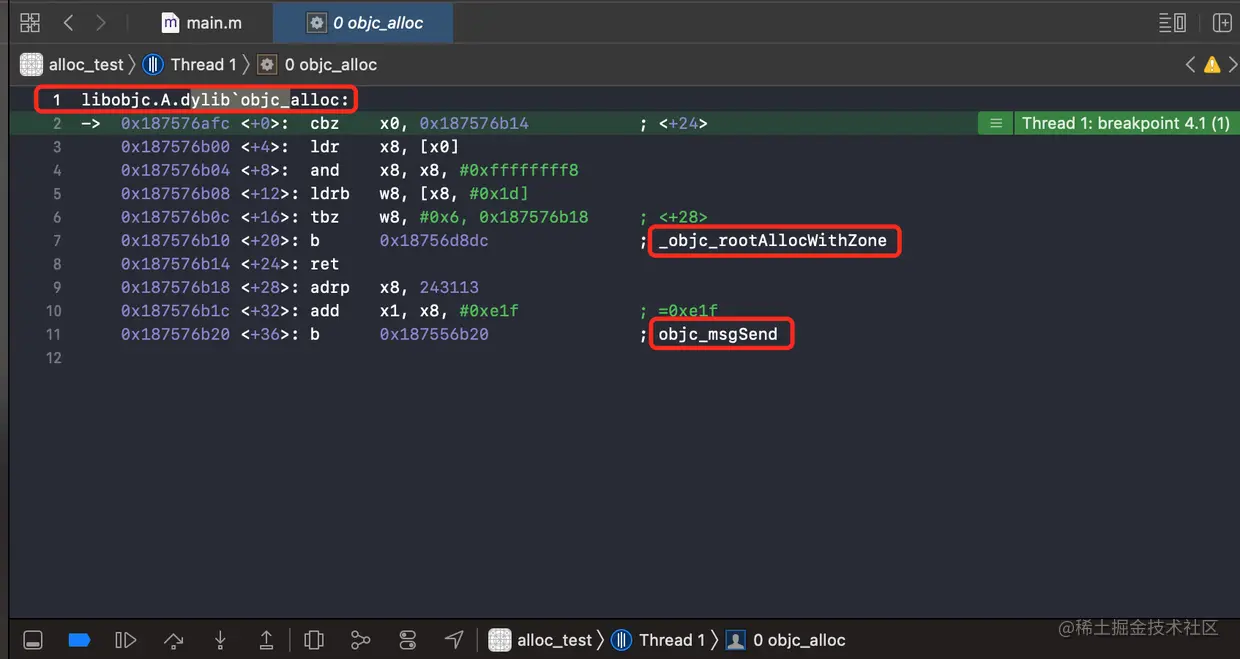The height and width of the screenshot is (659, 1240).
Task: Click the libobjc.A.dylib`objc_alloc: header text
Action: coord(215,100)
